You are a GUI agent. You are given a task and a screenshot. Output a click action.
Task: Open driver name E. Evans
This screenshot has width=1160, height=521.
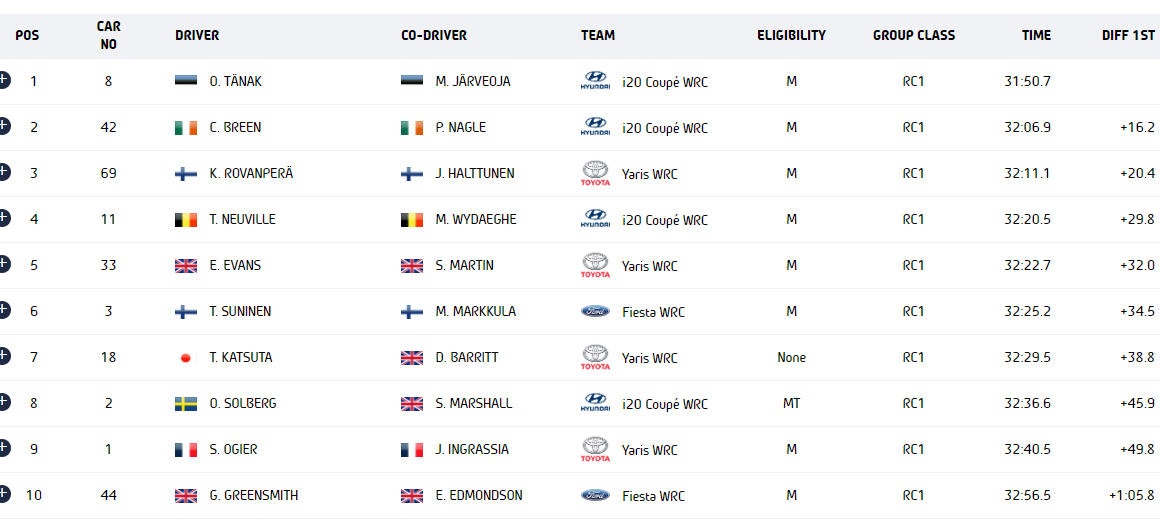tap(235, 266)
